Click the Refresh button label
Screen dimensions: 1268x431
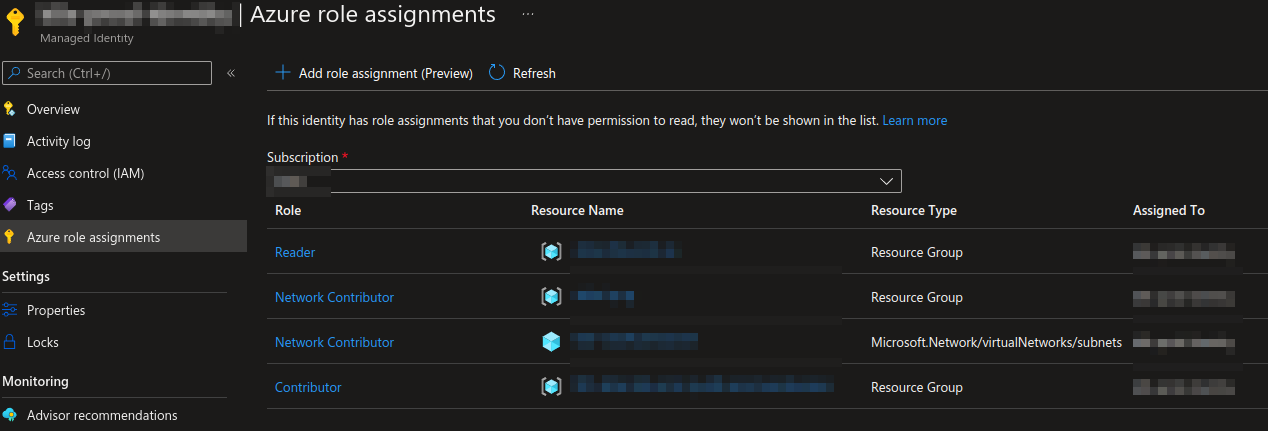click(534, 73)
